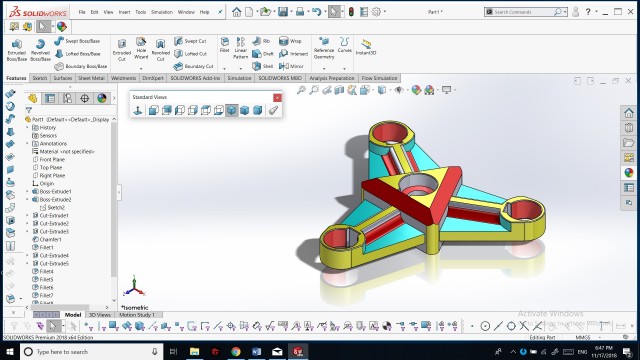640x360 pixels.
Task: Select the Mirror tool
Action: pyautogui.click(x=291, y=66)
